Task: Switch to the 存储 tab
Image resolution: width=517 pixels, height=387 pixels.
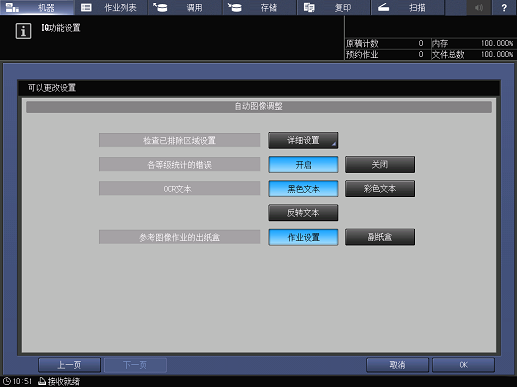Action: click(x=259, y=7)
